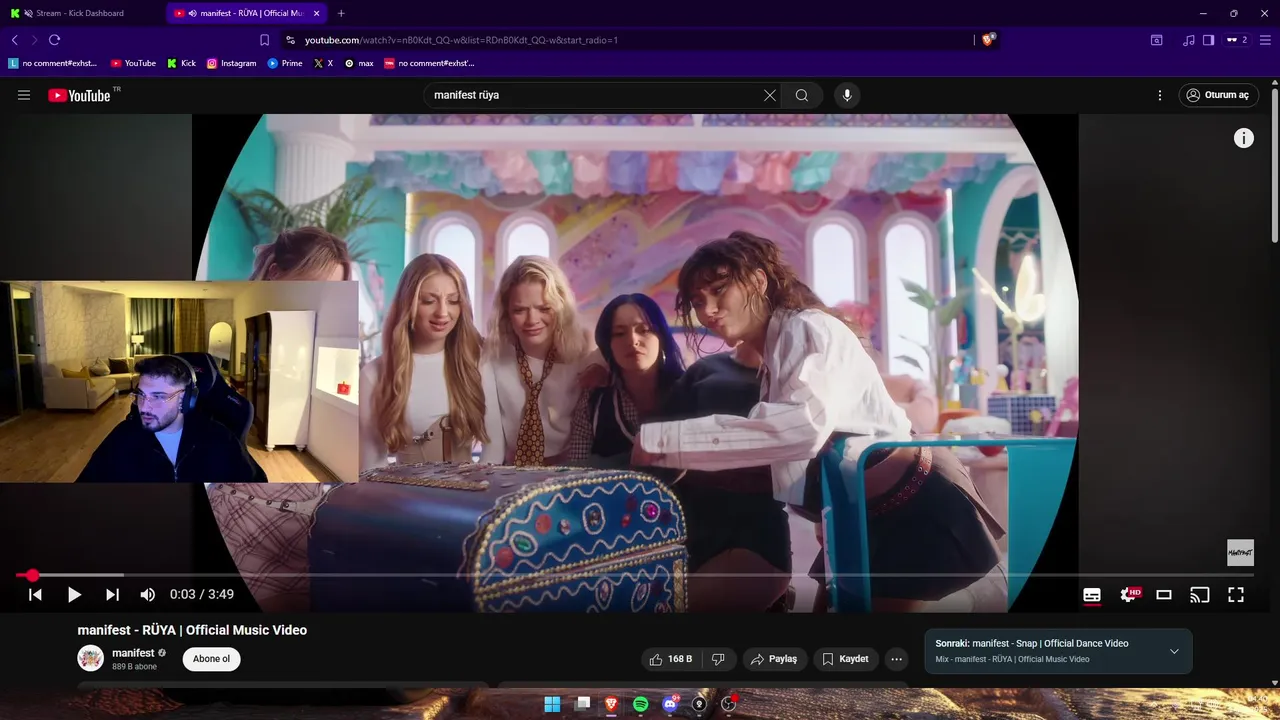Open the Brave Shields lion icon

pos(988,40)
